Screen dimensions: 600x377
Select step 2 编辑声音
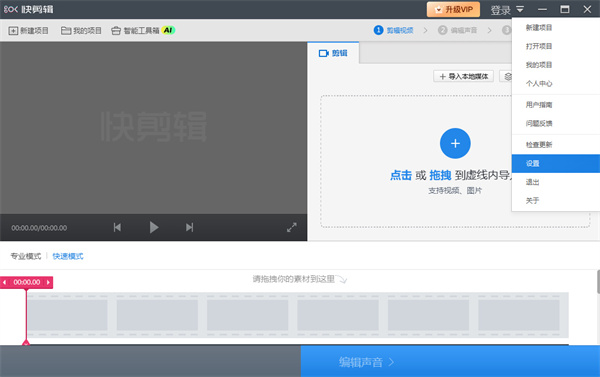[458, 30]
